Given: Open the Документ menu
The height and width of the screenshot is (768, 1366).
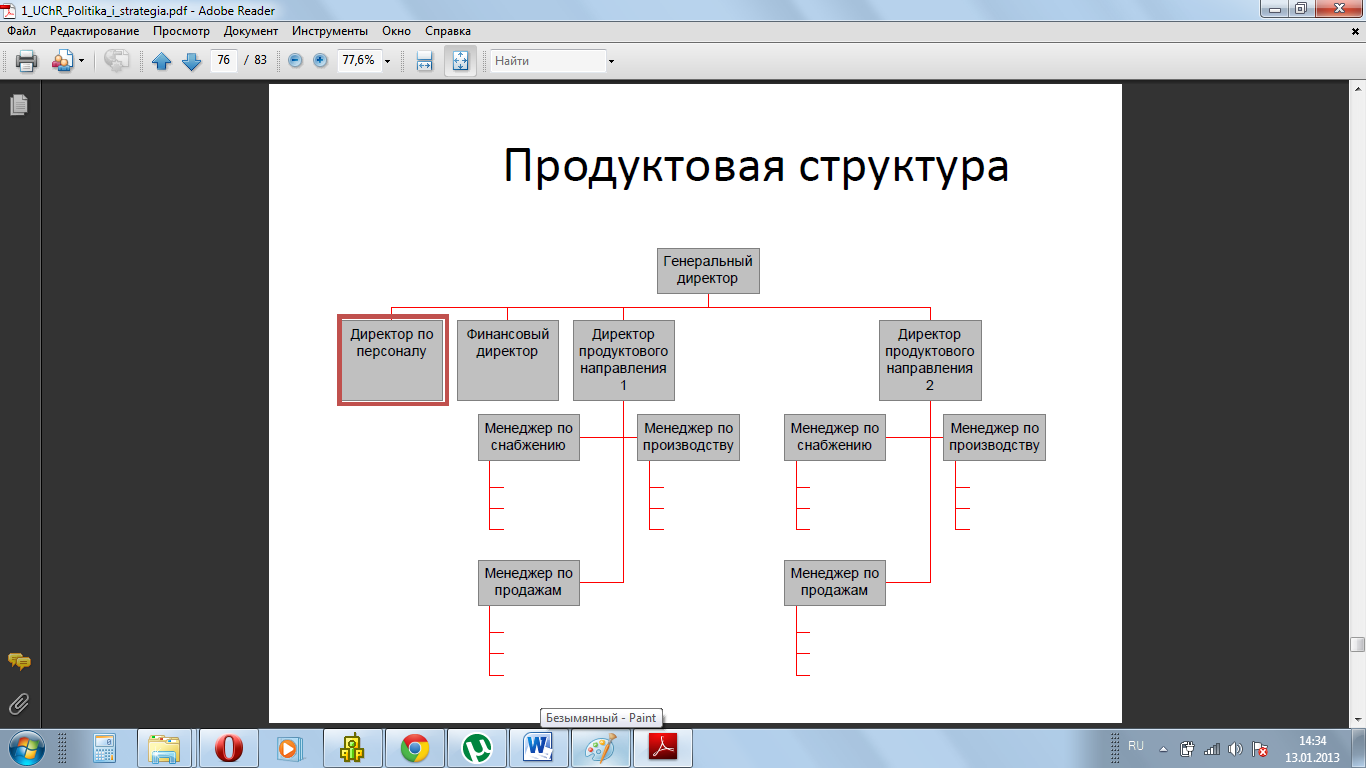Looking at the screenshot, I should tap(250, 31).
